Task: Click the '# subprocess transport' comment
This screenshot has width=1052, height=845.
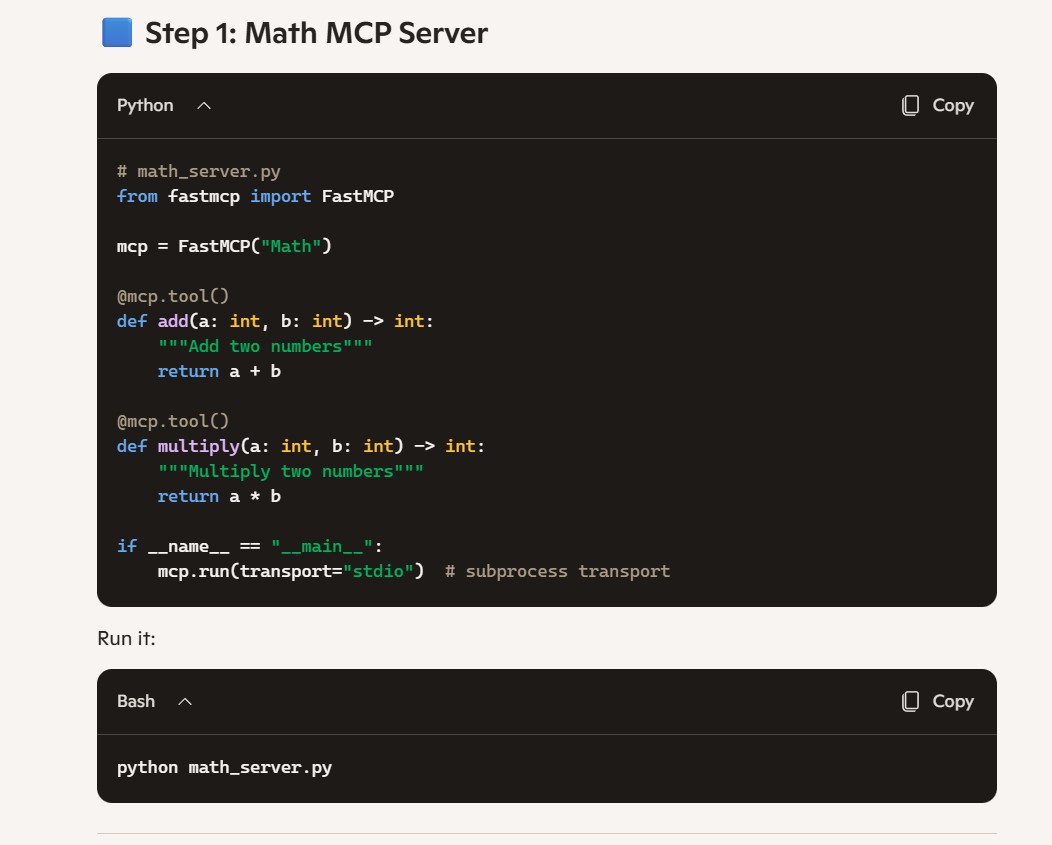Action: [558, 571]
